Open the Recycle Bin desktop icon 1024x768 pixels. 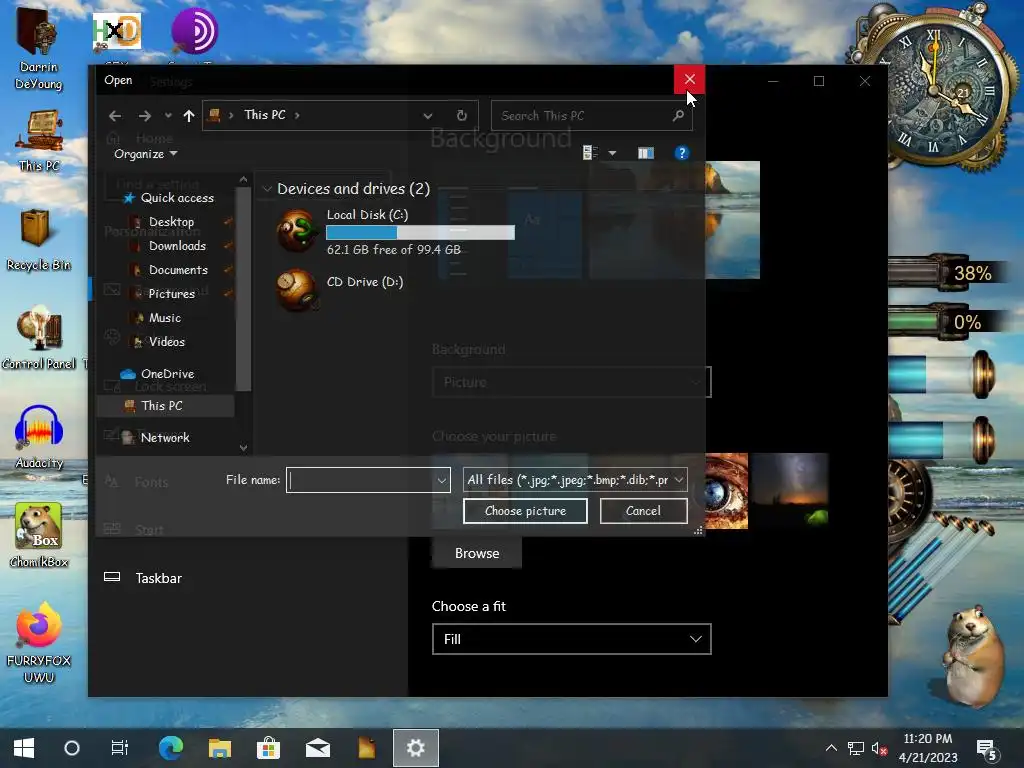click(x=39, y=240)
